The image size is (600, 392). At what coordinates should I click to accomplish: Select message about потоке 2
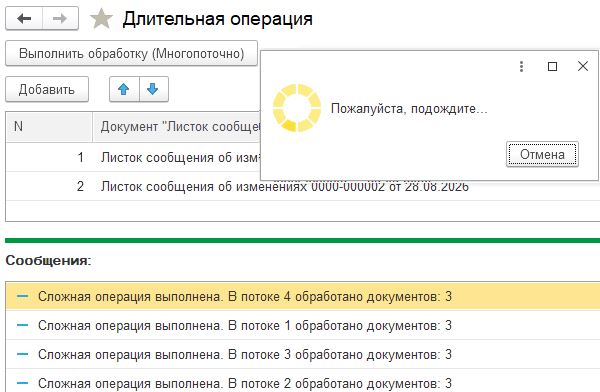pos(303,382)
